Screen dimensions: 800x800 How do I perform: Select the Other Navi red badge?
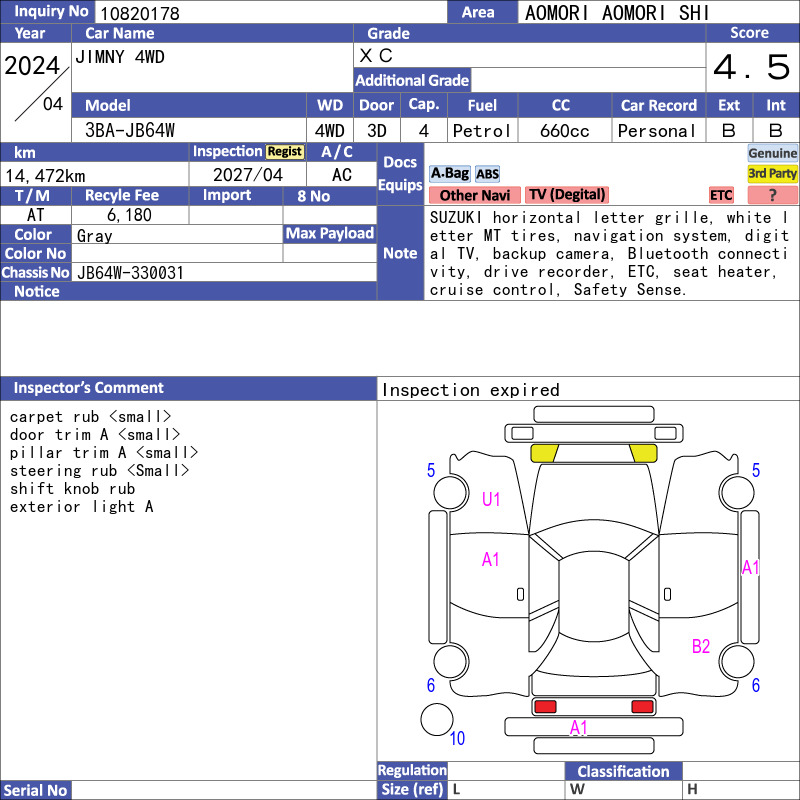pos(474,195)
